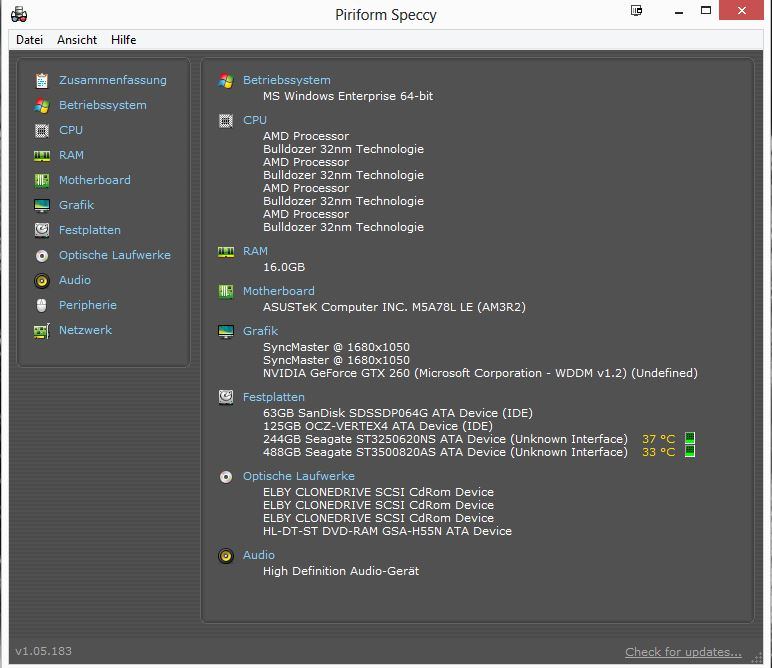Screen dimensions: 772x668
Task: Click the Motherboard icon in sidebar
Action: tap(42, 181)
